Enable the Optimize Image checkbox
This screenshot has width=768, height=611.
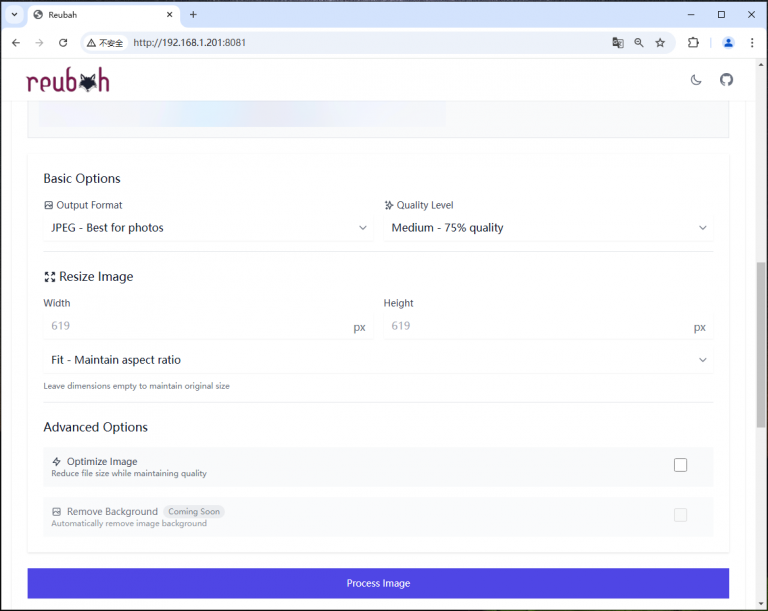680,465
